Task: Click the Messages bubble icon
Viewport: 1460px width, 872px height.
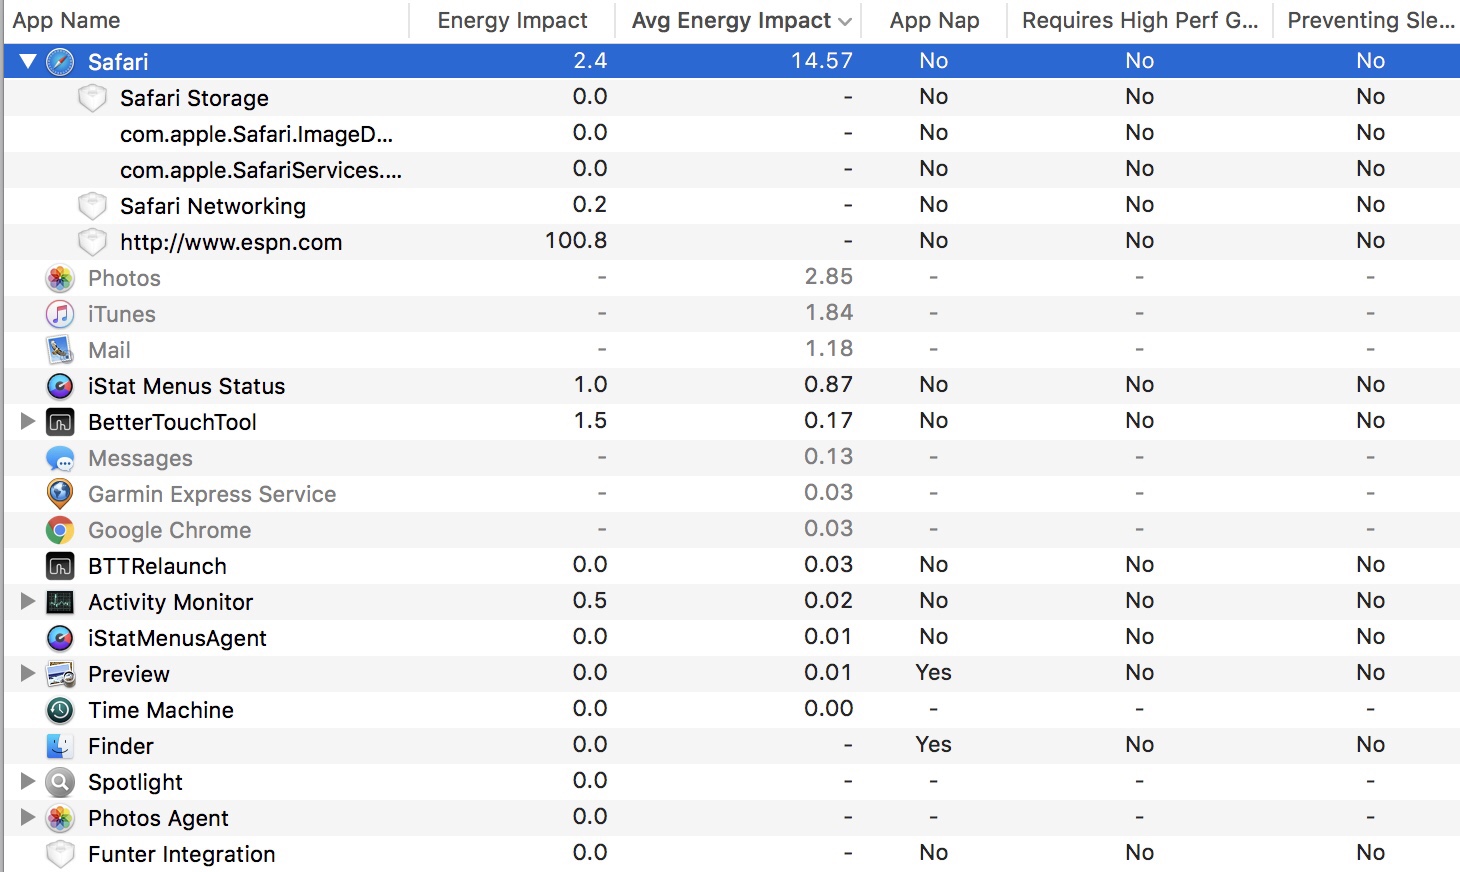Action: [60, 458]
